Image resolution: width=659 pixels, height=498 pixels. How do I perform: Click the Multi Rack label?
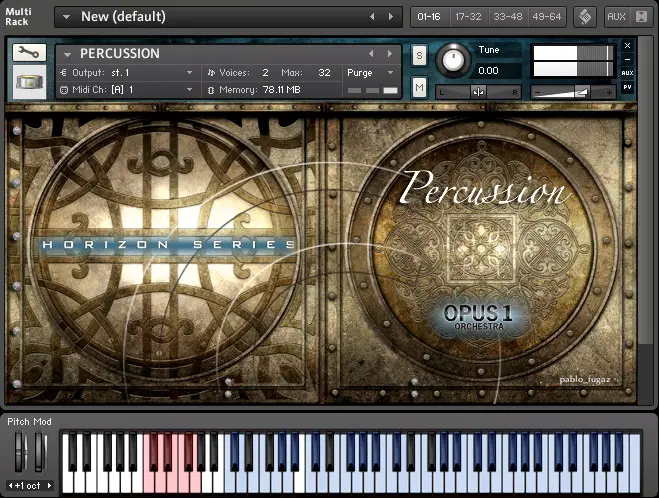tap(18, 17)
